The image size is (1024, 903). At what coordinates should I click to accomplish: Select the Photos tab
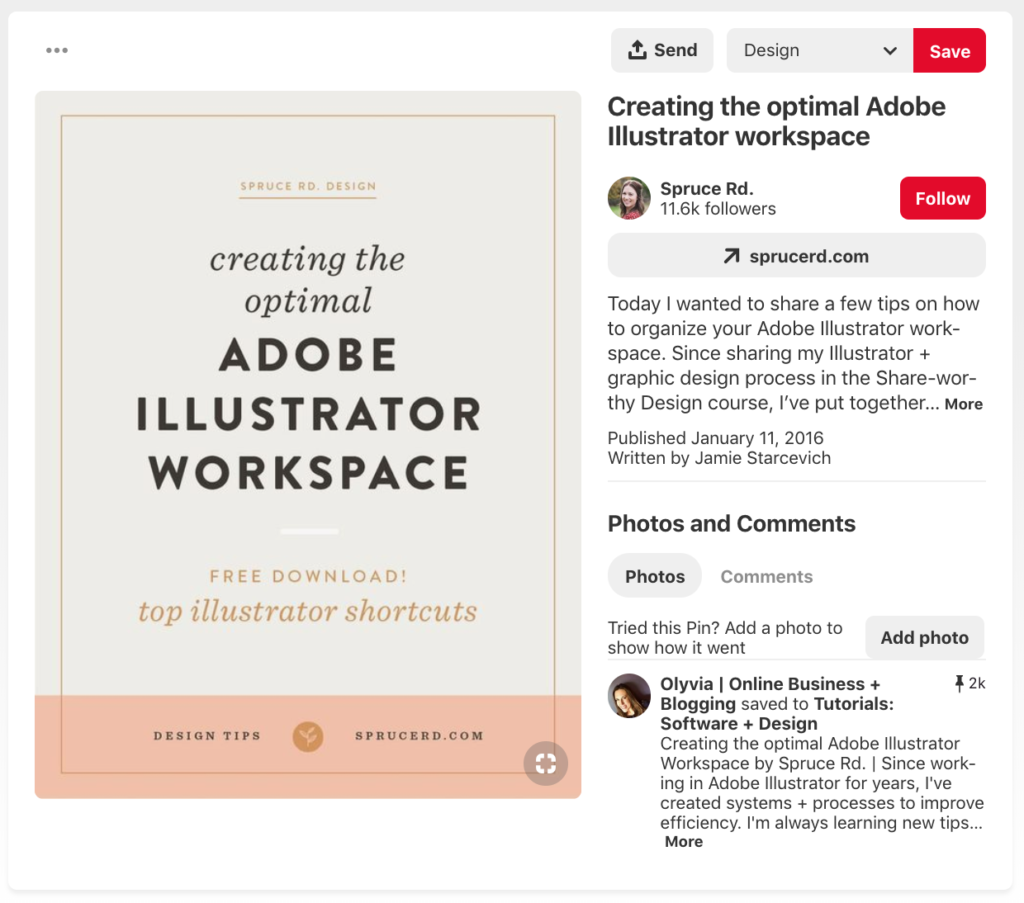[x=654, y=576]
